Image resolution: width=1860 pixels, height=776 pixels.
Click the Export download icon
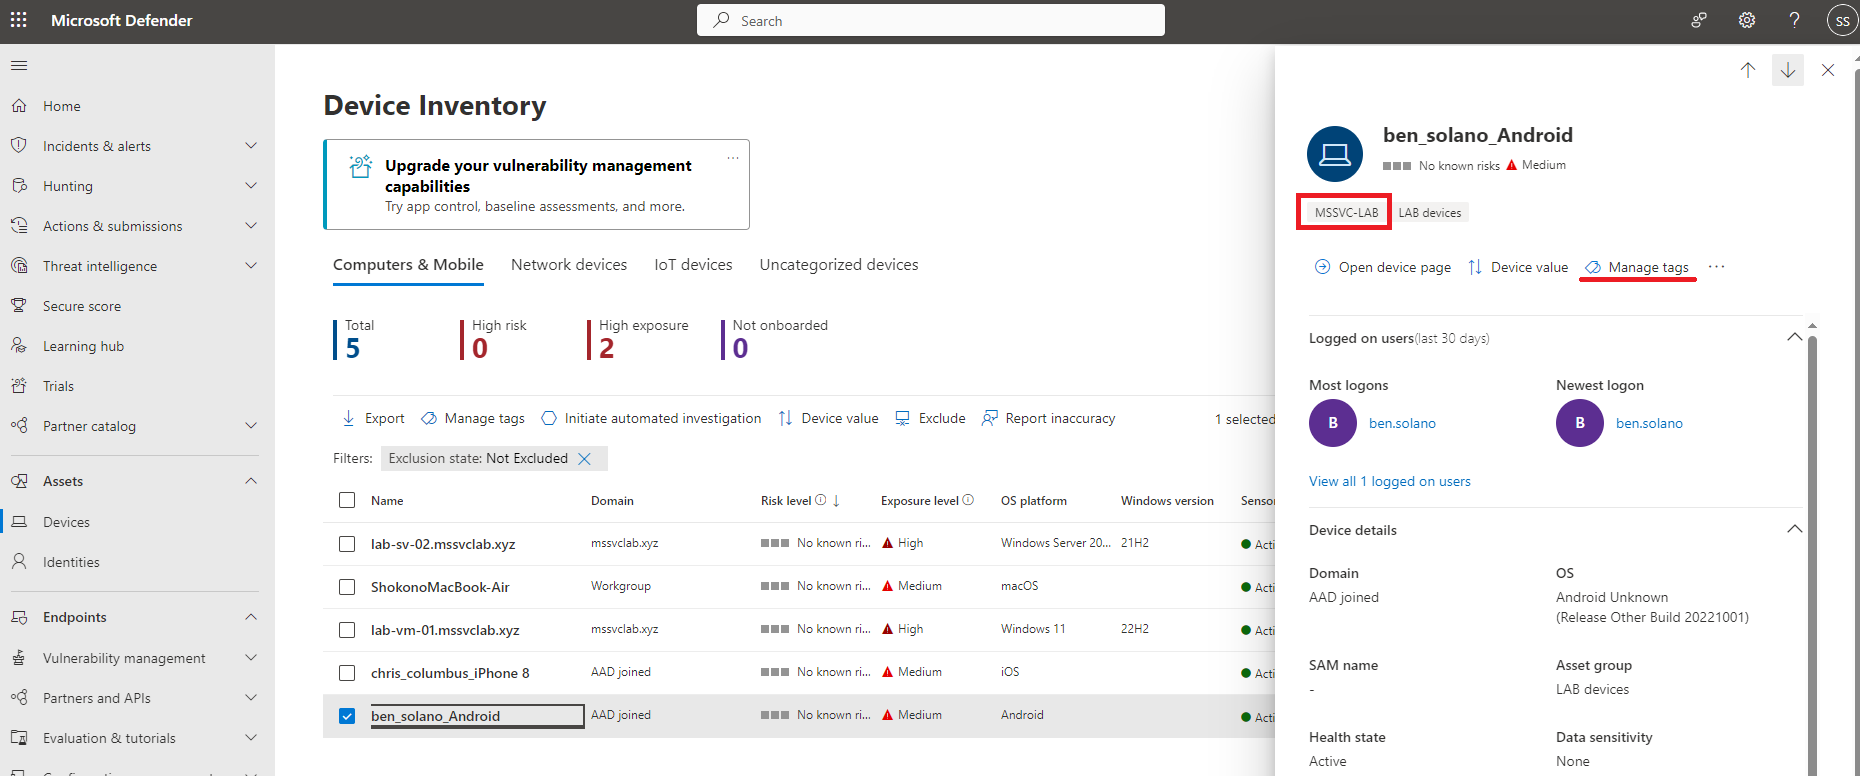(x=349, y=418)
